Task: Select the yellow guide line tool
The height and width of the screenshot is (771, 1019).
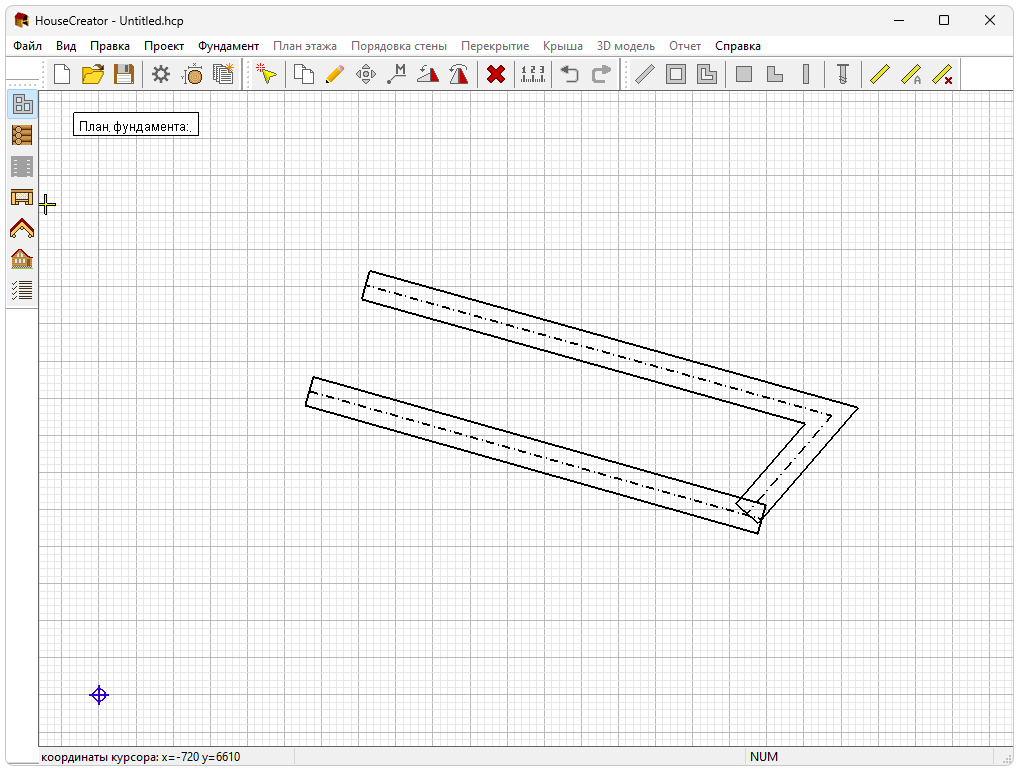Action: pyautogui.click(x=879, y=74)
